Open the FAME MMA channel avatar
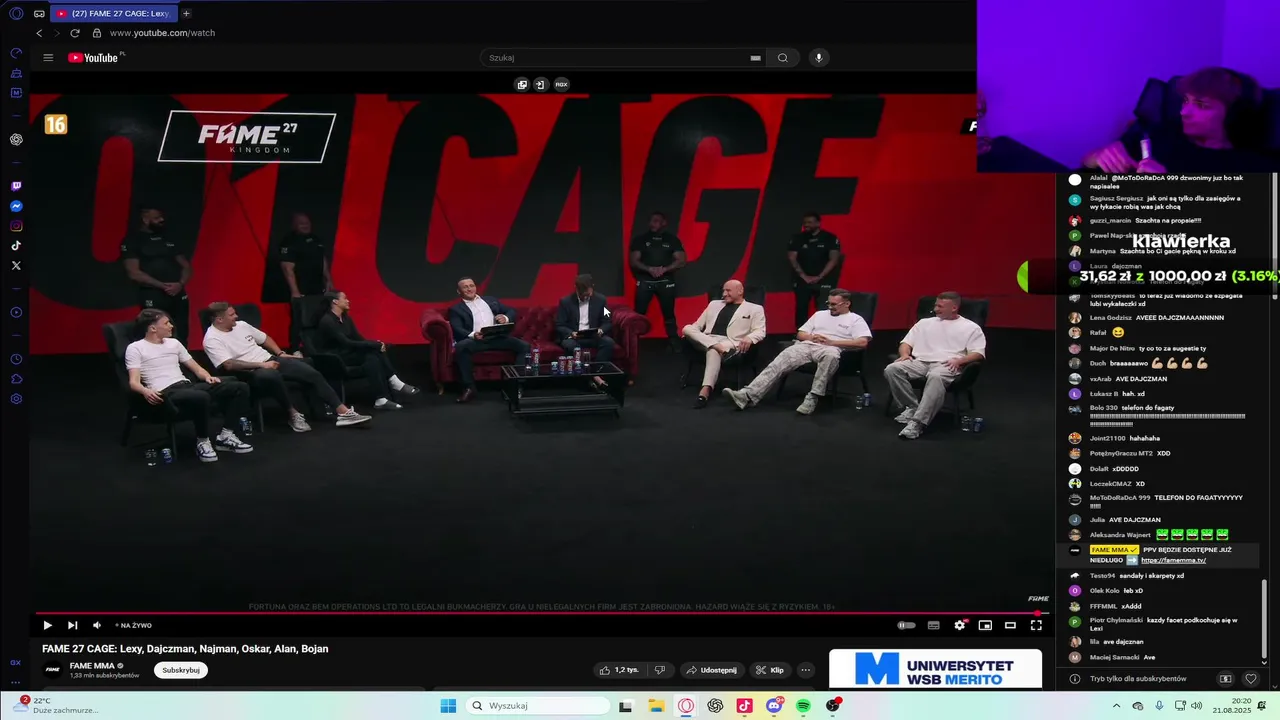The width and height of the screenshot is (1280, 720). (52, 670)
